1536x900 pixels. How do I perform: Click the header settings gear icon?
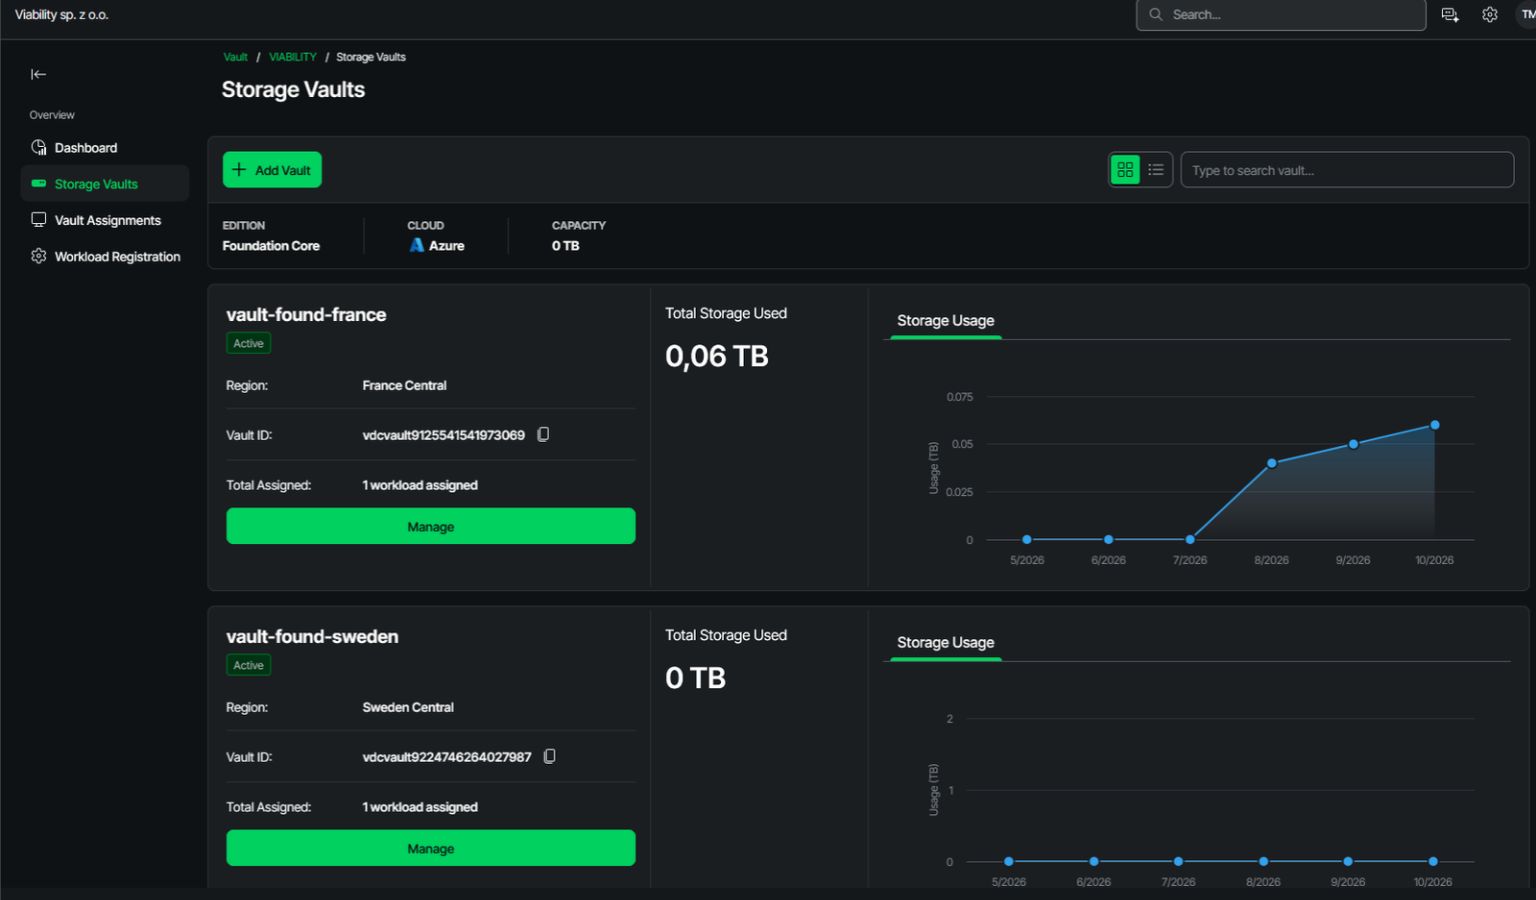(x=1490, y=15)
